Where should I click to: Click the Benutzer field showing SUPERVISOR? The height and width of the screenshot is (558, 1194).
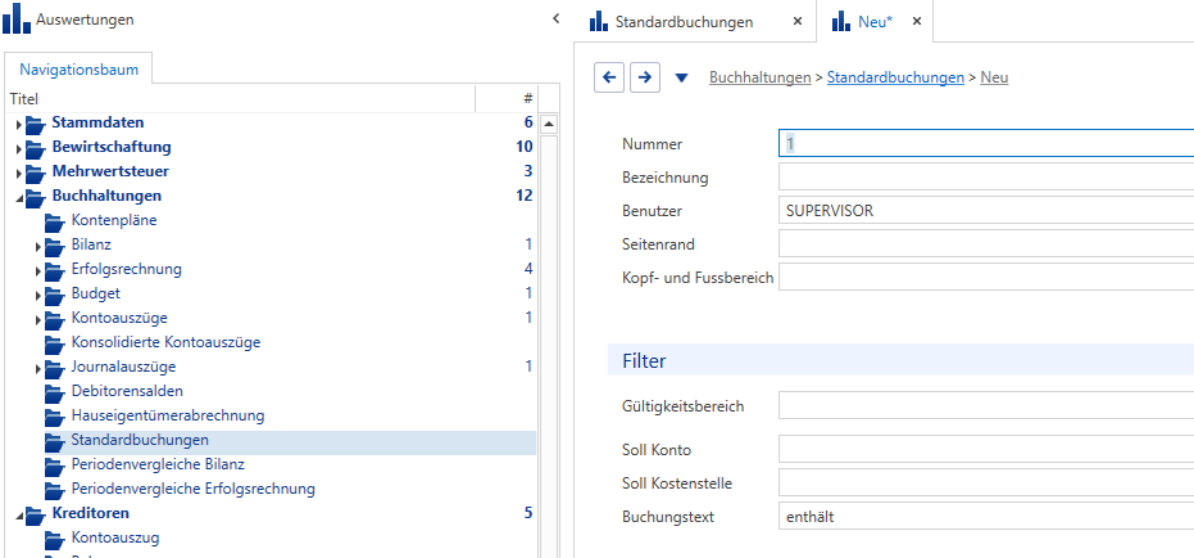986,211
